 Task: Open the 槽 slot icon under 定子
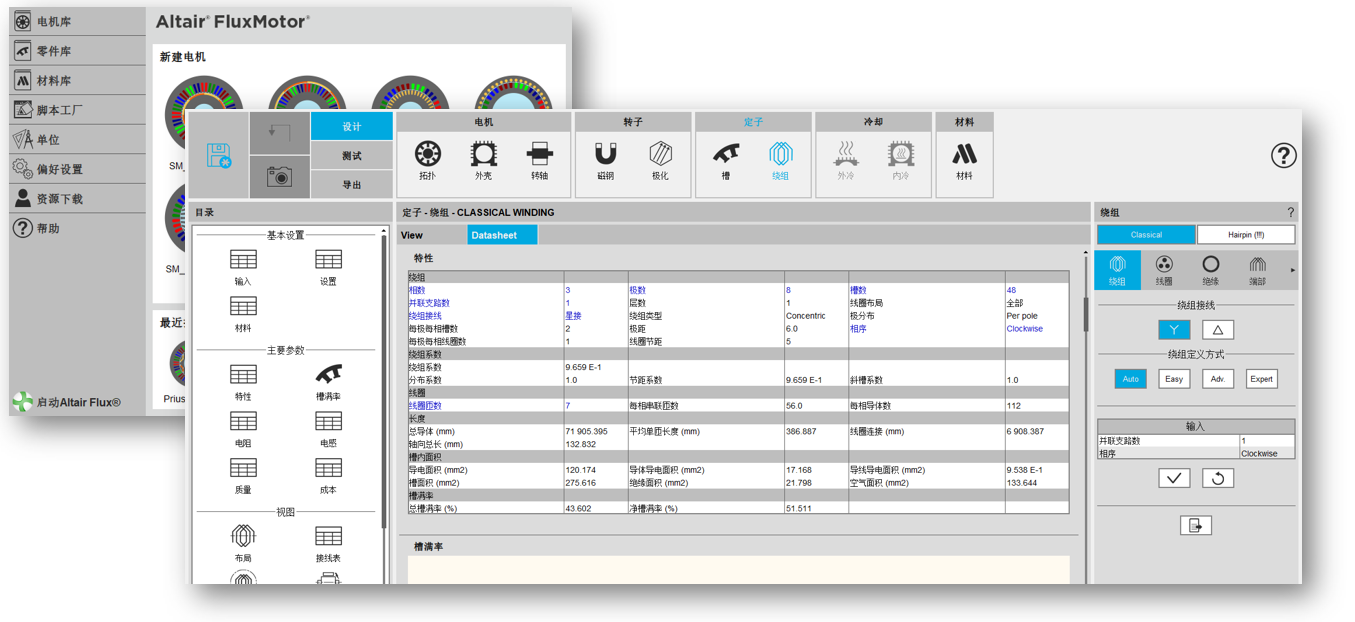point(726,159)
